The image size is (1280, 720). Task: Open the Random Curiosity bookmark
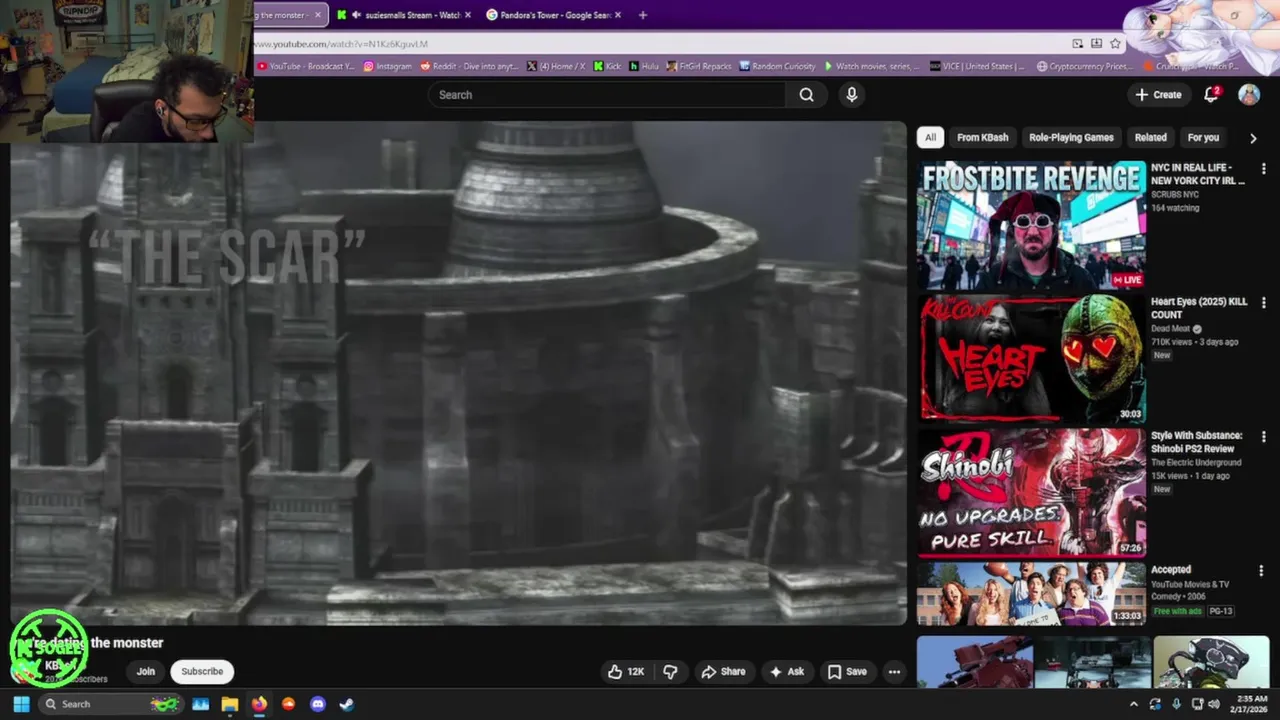tap(777, 66)
